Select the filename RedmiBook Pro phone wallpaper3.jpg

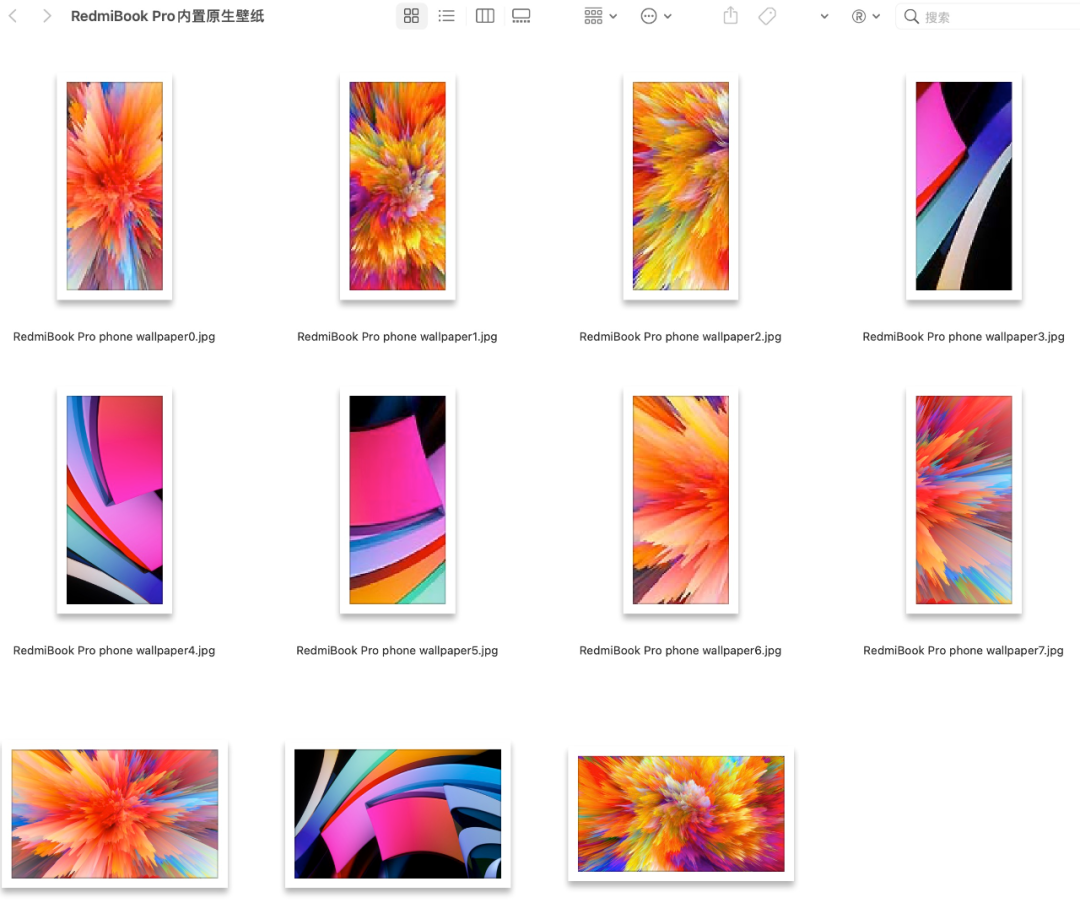(963, 336)
